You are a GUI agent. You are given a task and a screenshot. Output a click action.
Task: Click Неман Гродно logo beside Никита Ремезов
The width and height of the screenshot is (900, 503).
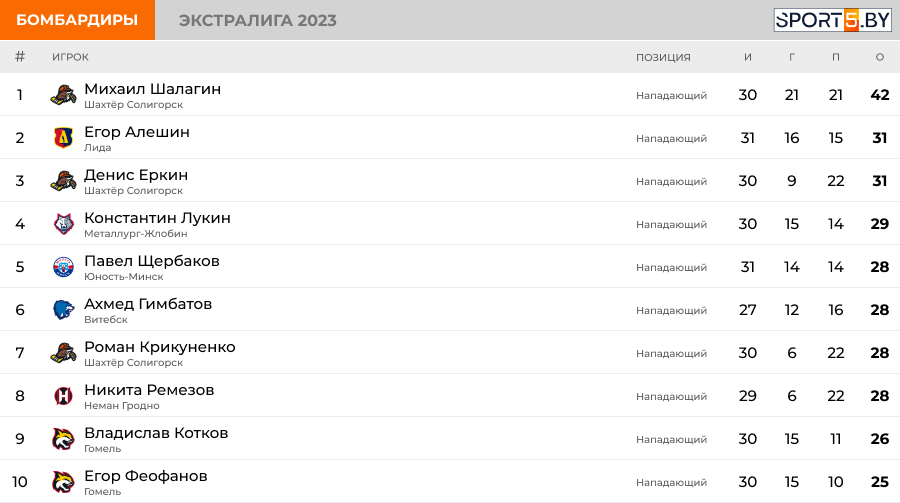click(x=63, y=396)
